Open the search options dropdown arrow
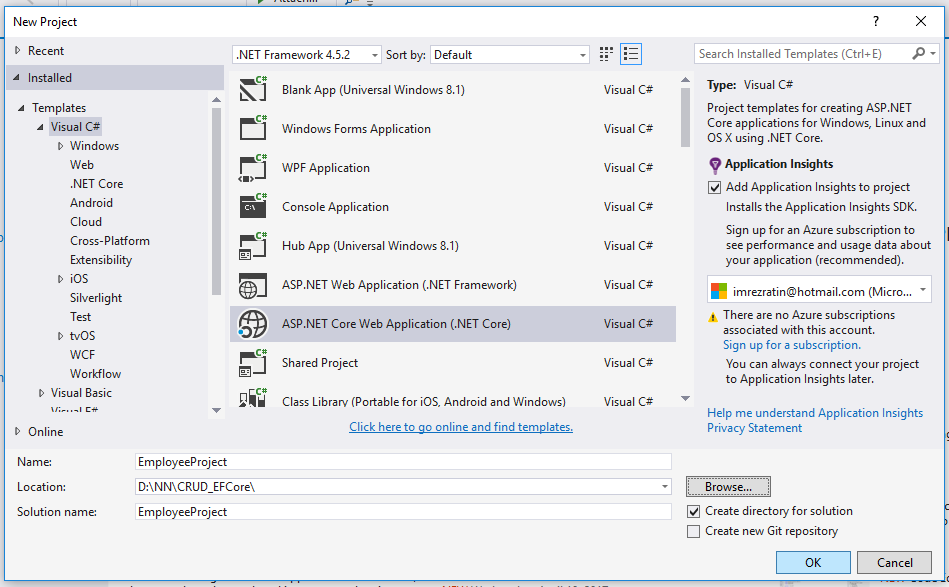The width and height of the screenshot is (949, 587). (x=933, y=54)
